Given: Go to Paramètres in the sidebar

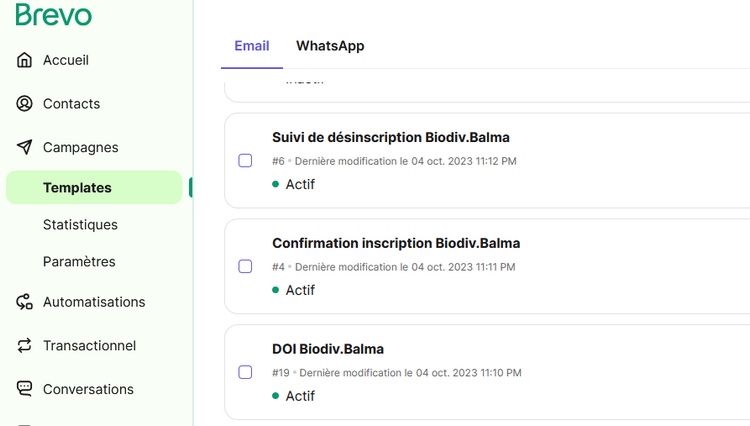Looking at the screenshot, I should coord(79,262).
